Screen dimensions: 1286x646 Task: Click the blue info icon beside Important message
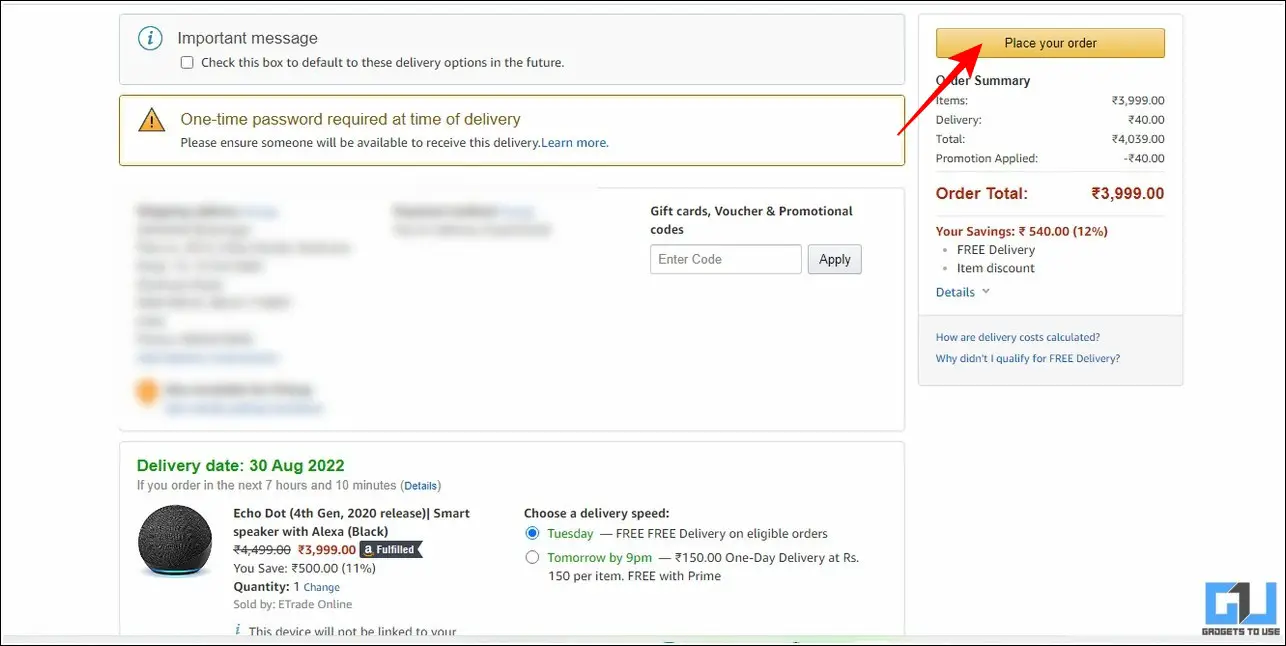[149, 39]
